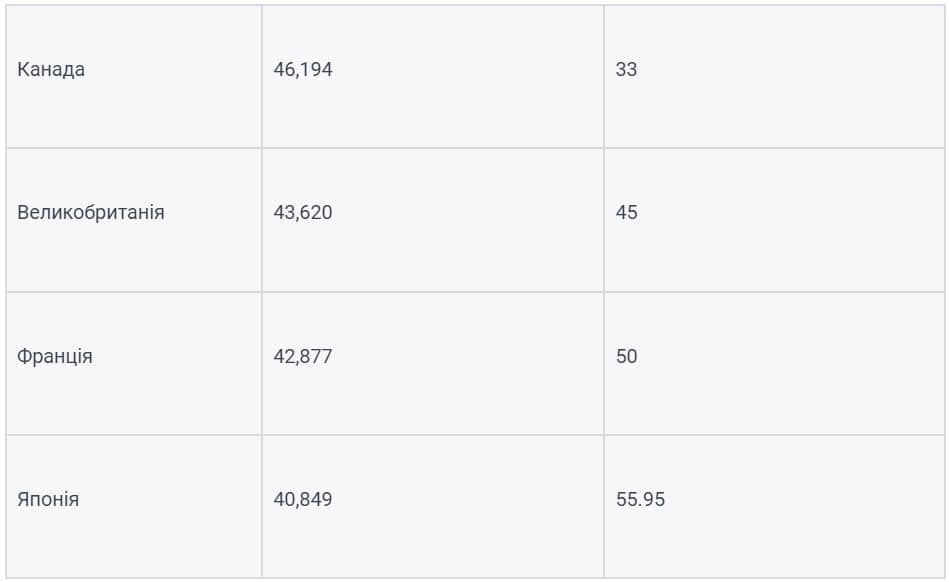Select the 42,877 value for Франція
949x582 pixels.
[x=303, y=356]
